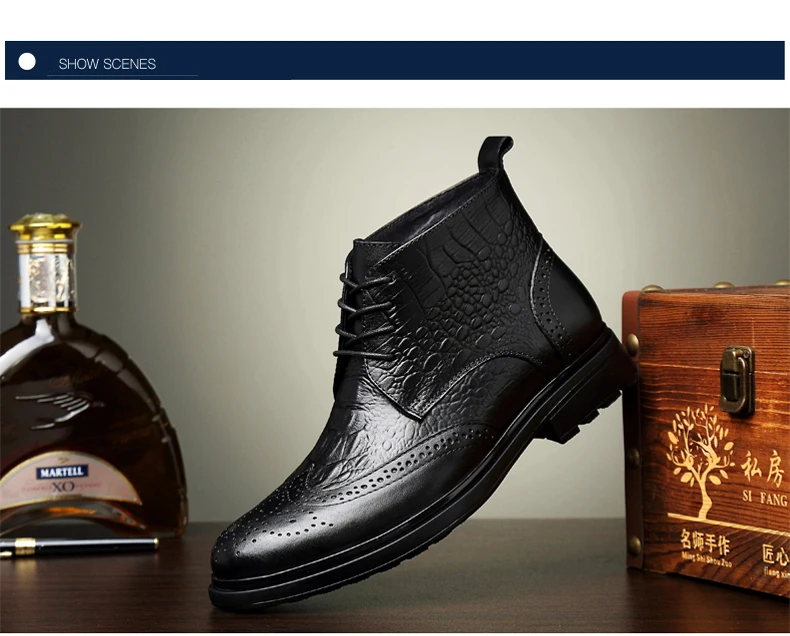
Task: Click the white circle bullet icon
Action: (x=27, y=62)
